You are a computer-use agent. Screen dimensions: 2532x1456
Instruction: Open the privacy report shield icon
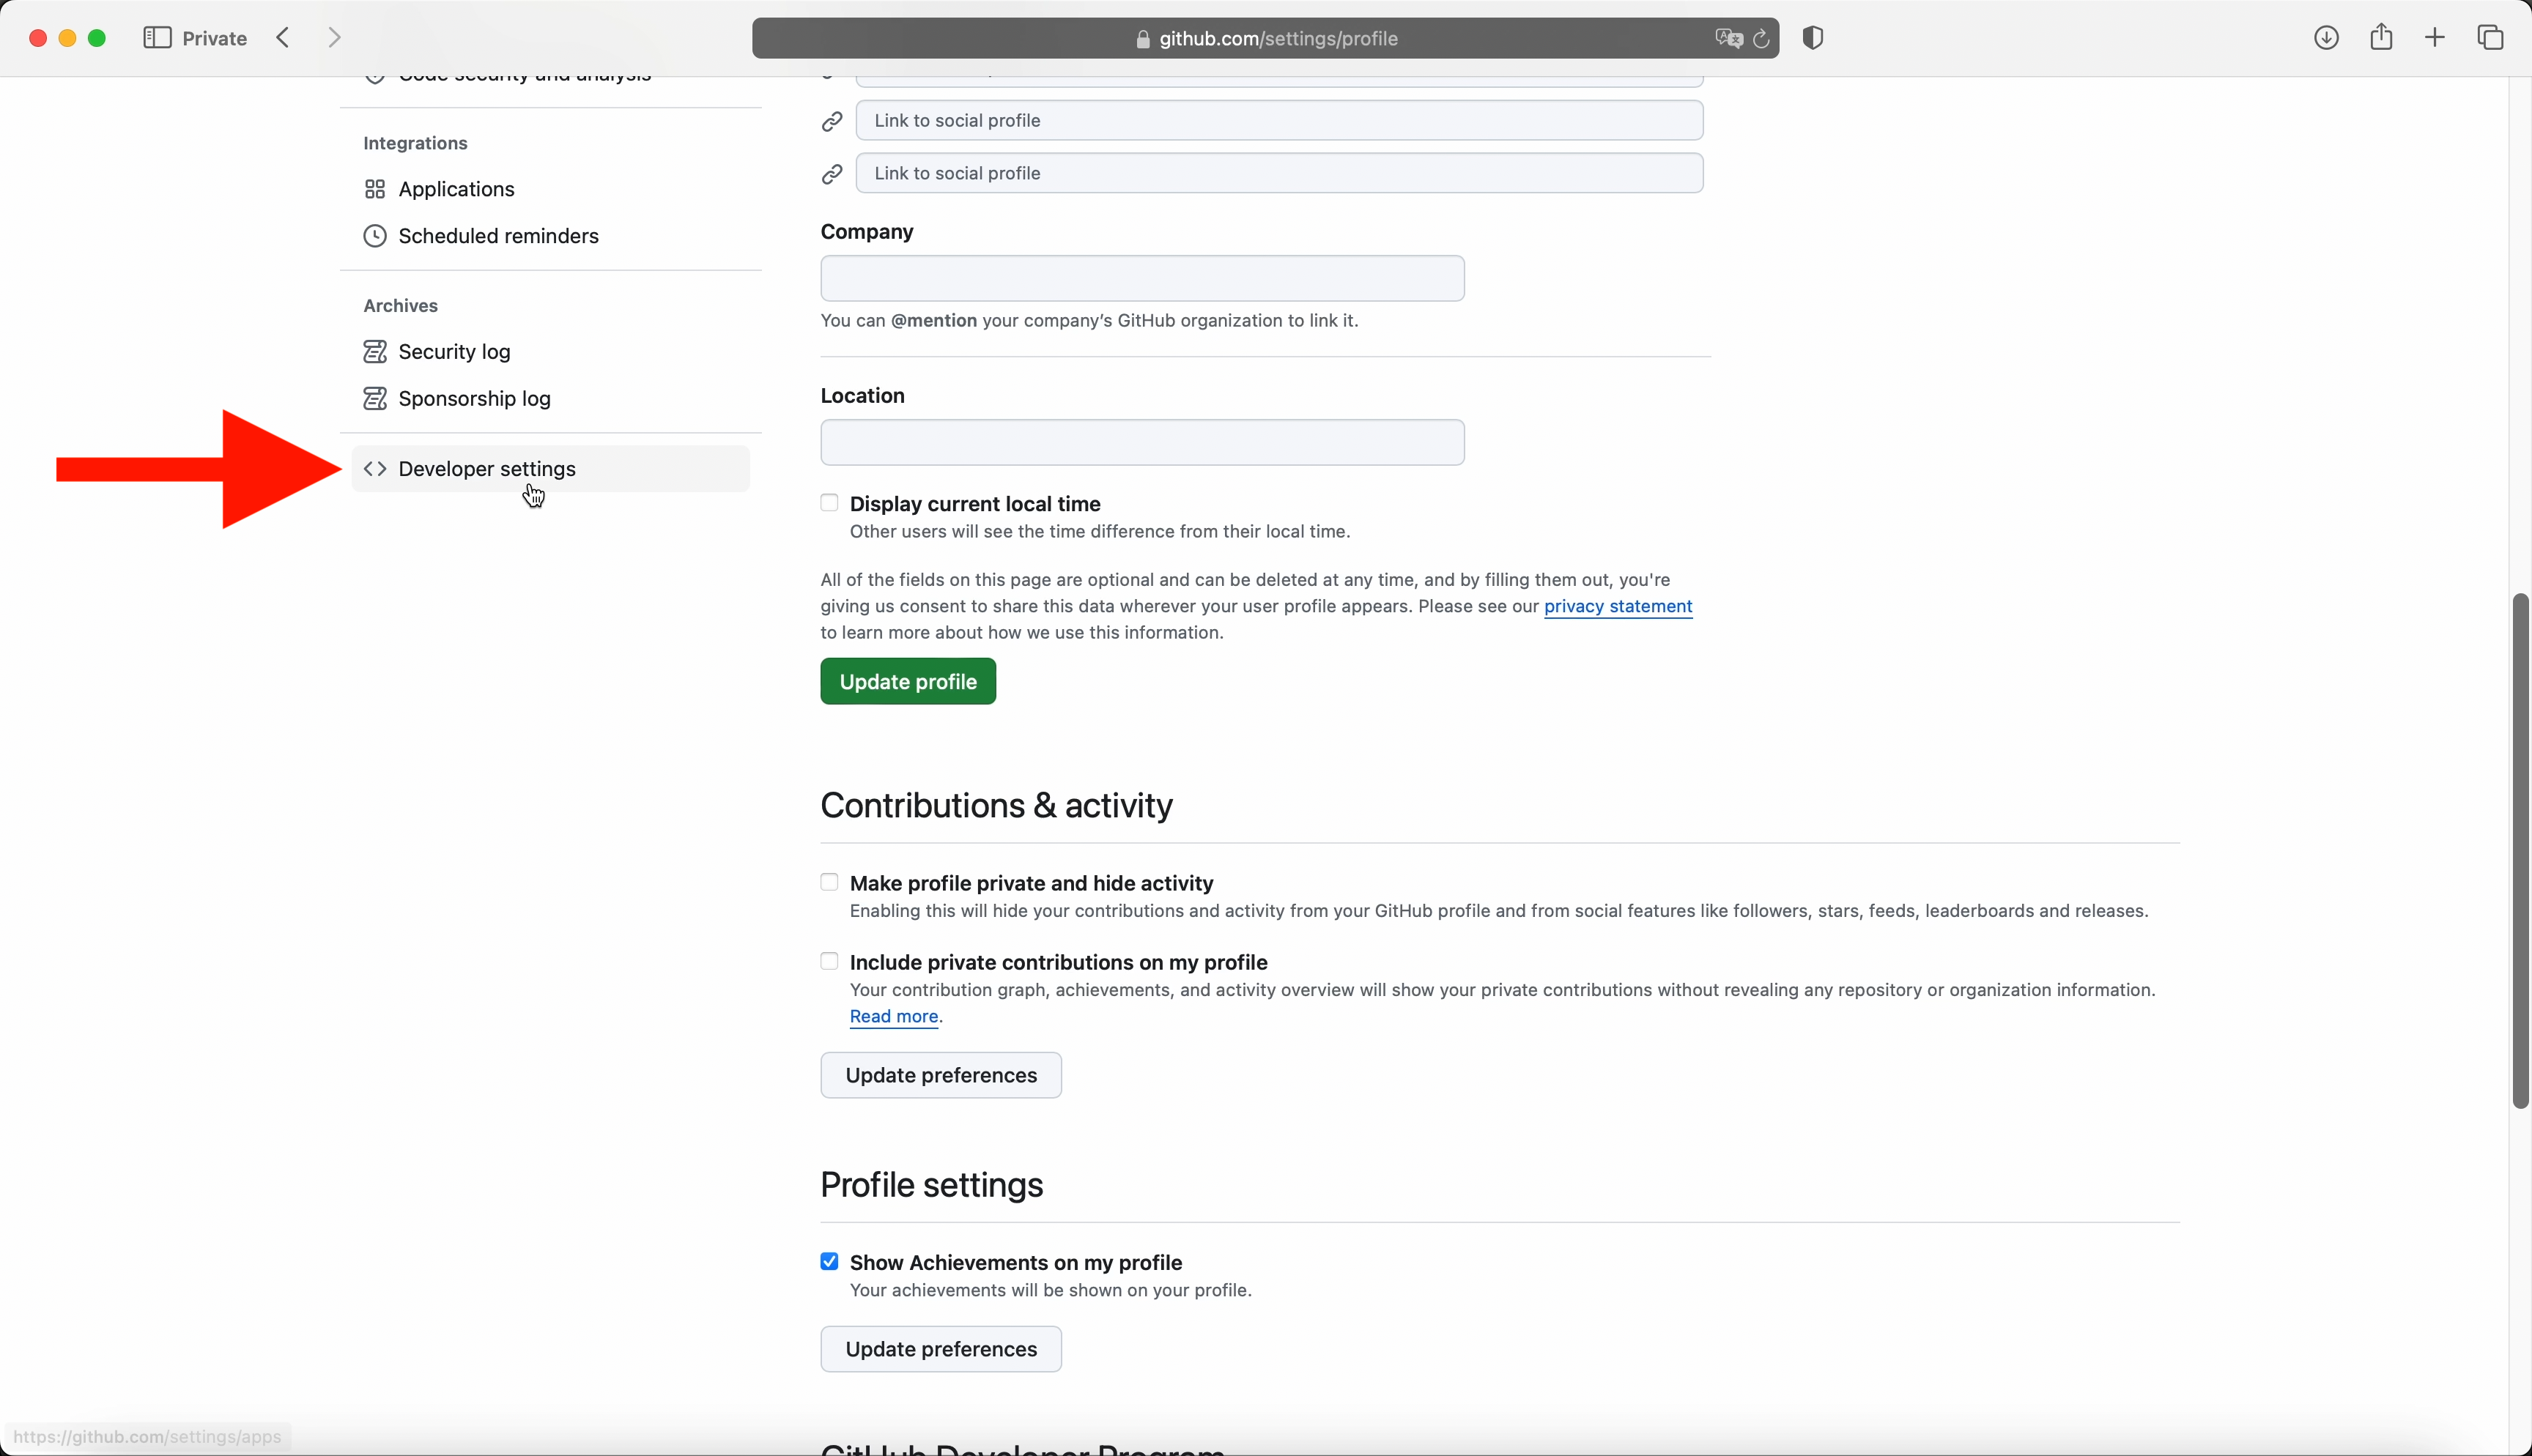(1813, 38)
